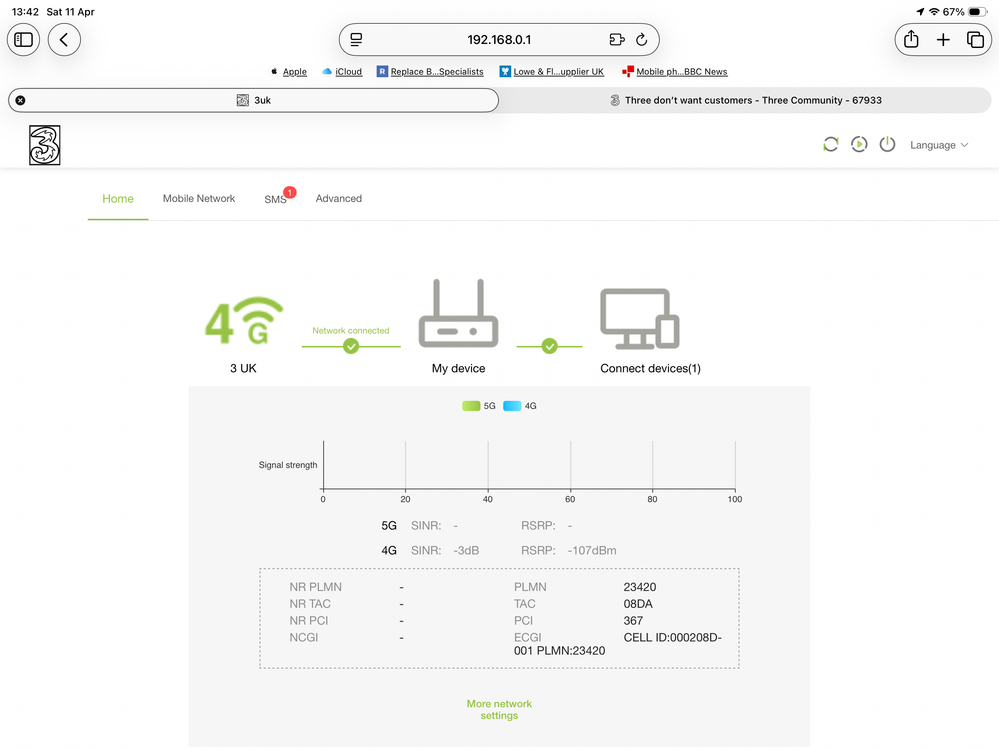The height and width of the screenshot is (749, 999).
Task: Open the Share sheet icon
Action: coord(911,39)
